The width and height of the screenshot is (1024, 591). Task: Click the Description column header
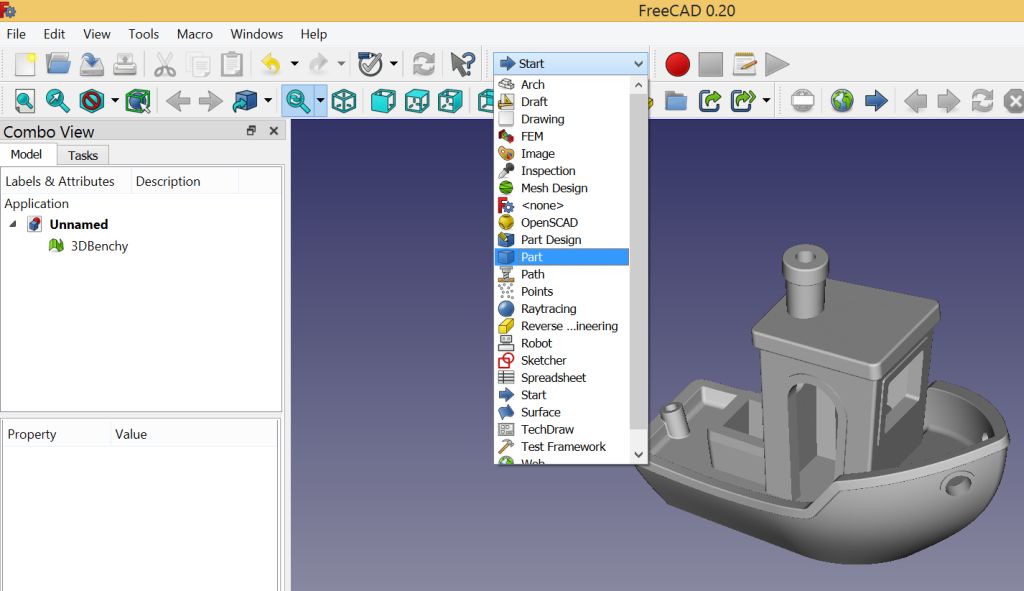click(168, 181)
